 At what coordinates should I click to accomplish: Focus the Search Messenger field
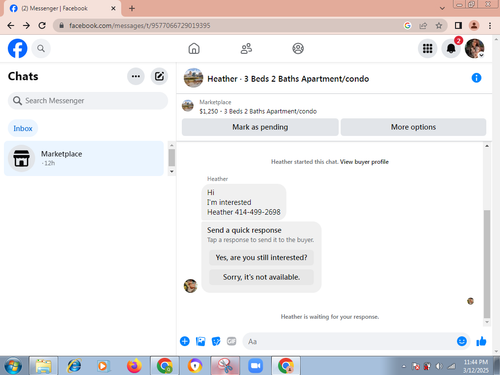point(88,101)
